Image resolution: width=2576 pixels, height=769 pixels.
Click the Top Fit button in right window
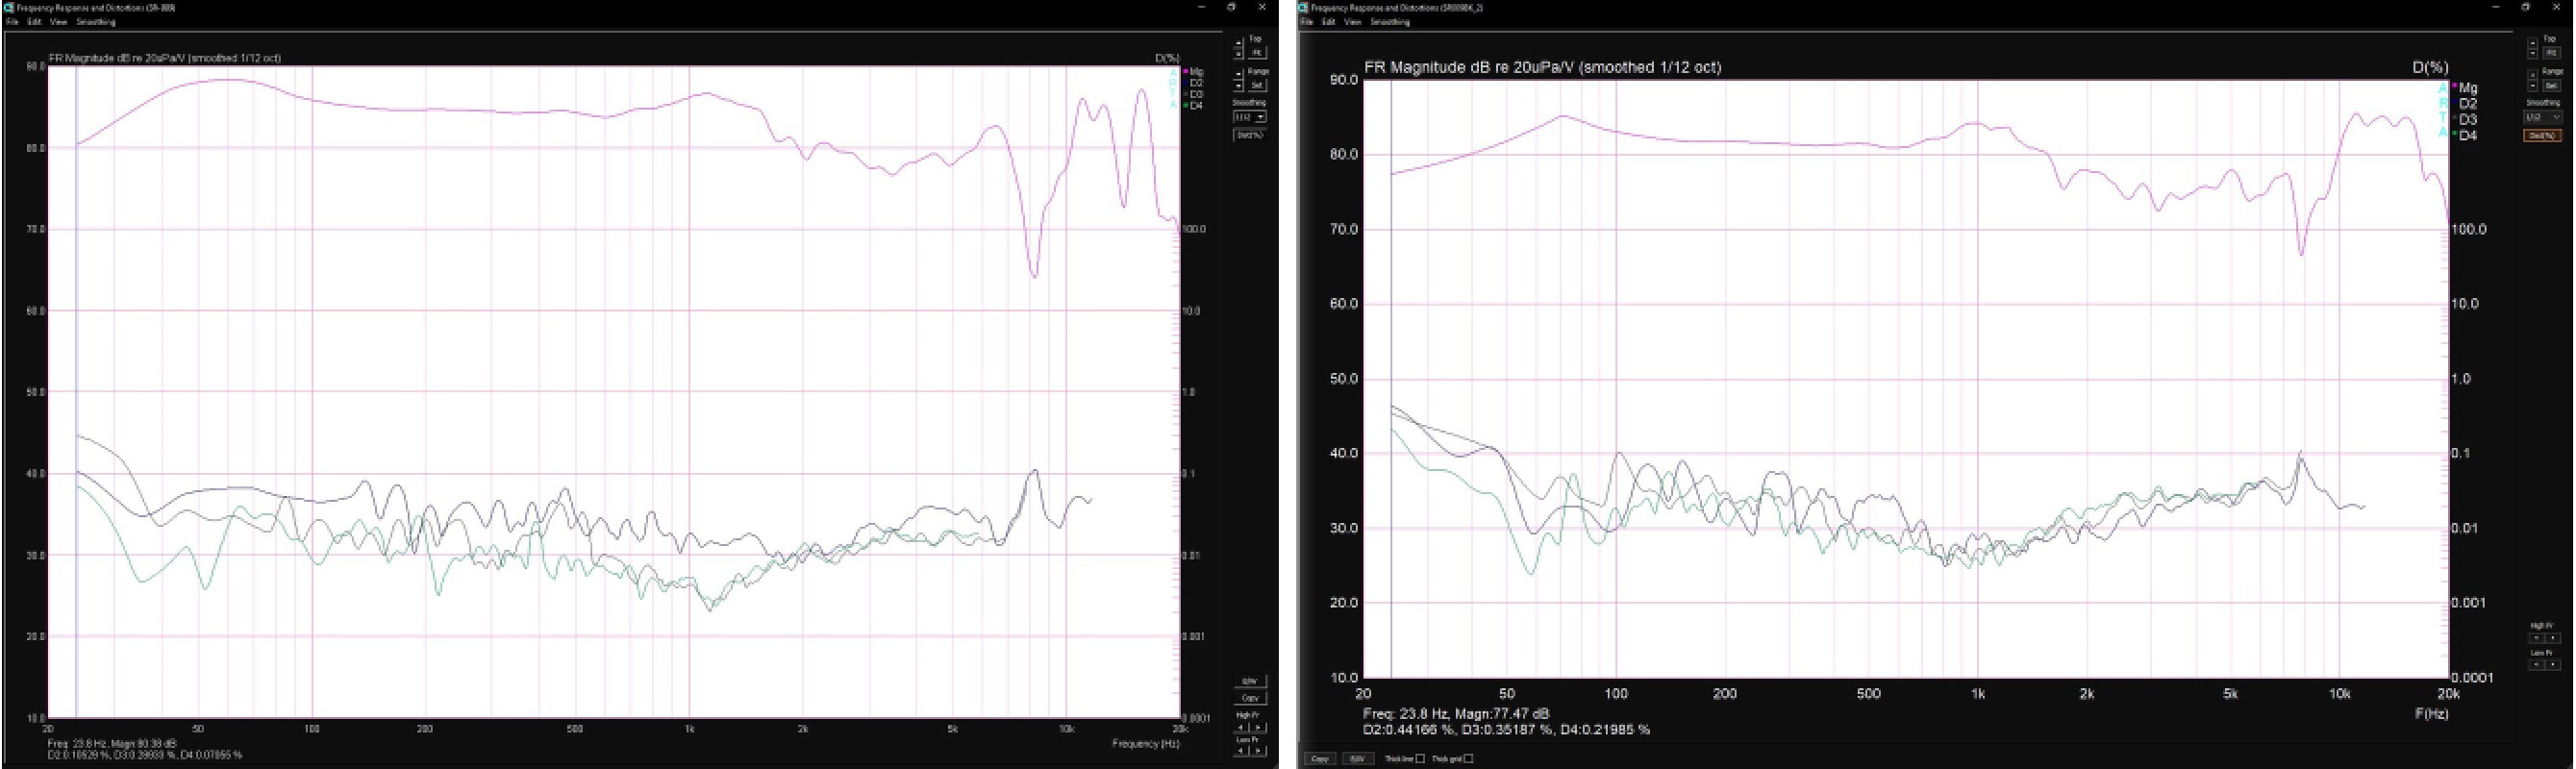point(2551,53)
